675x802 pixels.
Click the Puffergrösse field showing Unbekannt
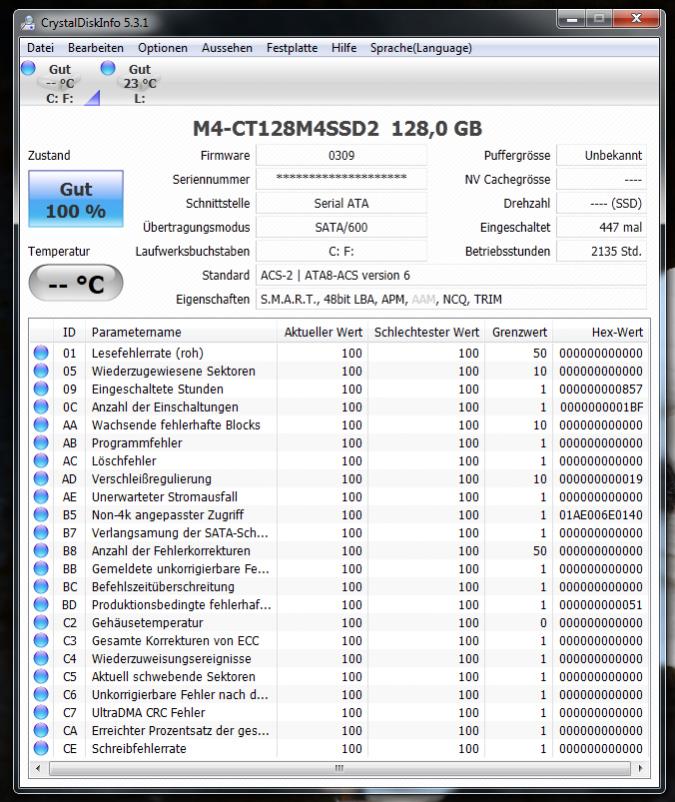click(x=601, y=155)
